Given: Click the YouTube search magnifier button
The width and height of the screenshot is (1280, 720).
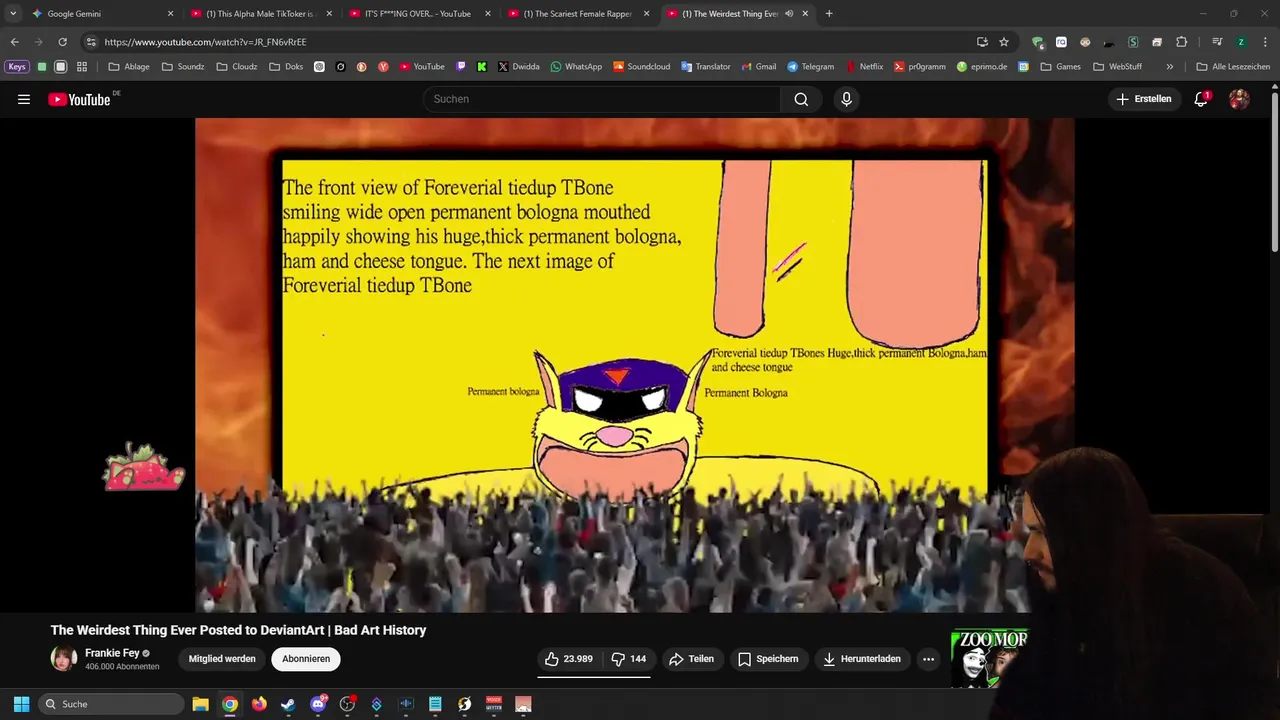Looking at the screenshot, I should tap(801, 99).
